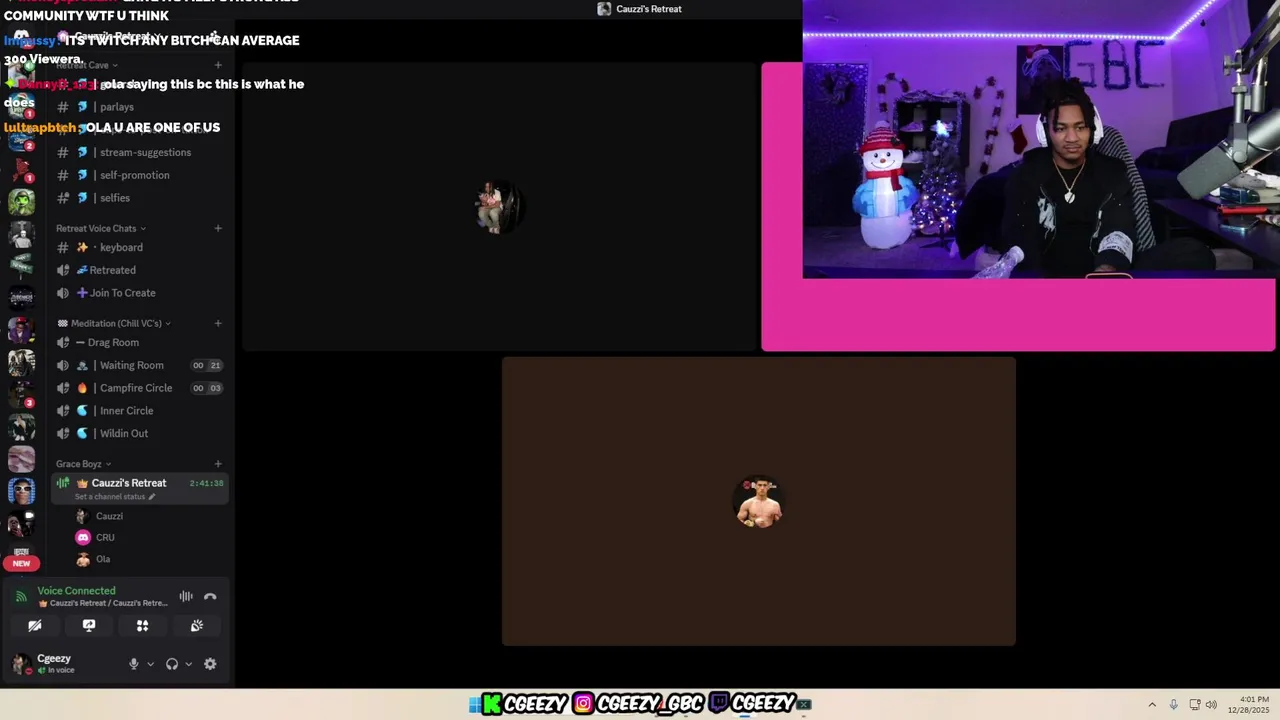Click Cauzzi's Retreat title at call top
Screen dimensions: 1280x720
click(x=649, y=9)
